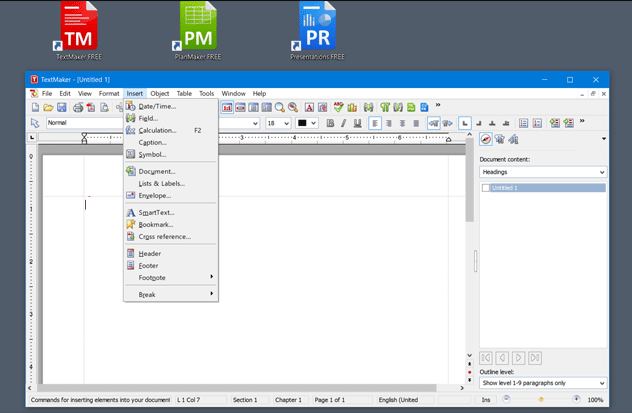Choose Symbol from Insert menu
Screen dimensions: 632x413
[171, 154]
